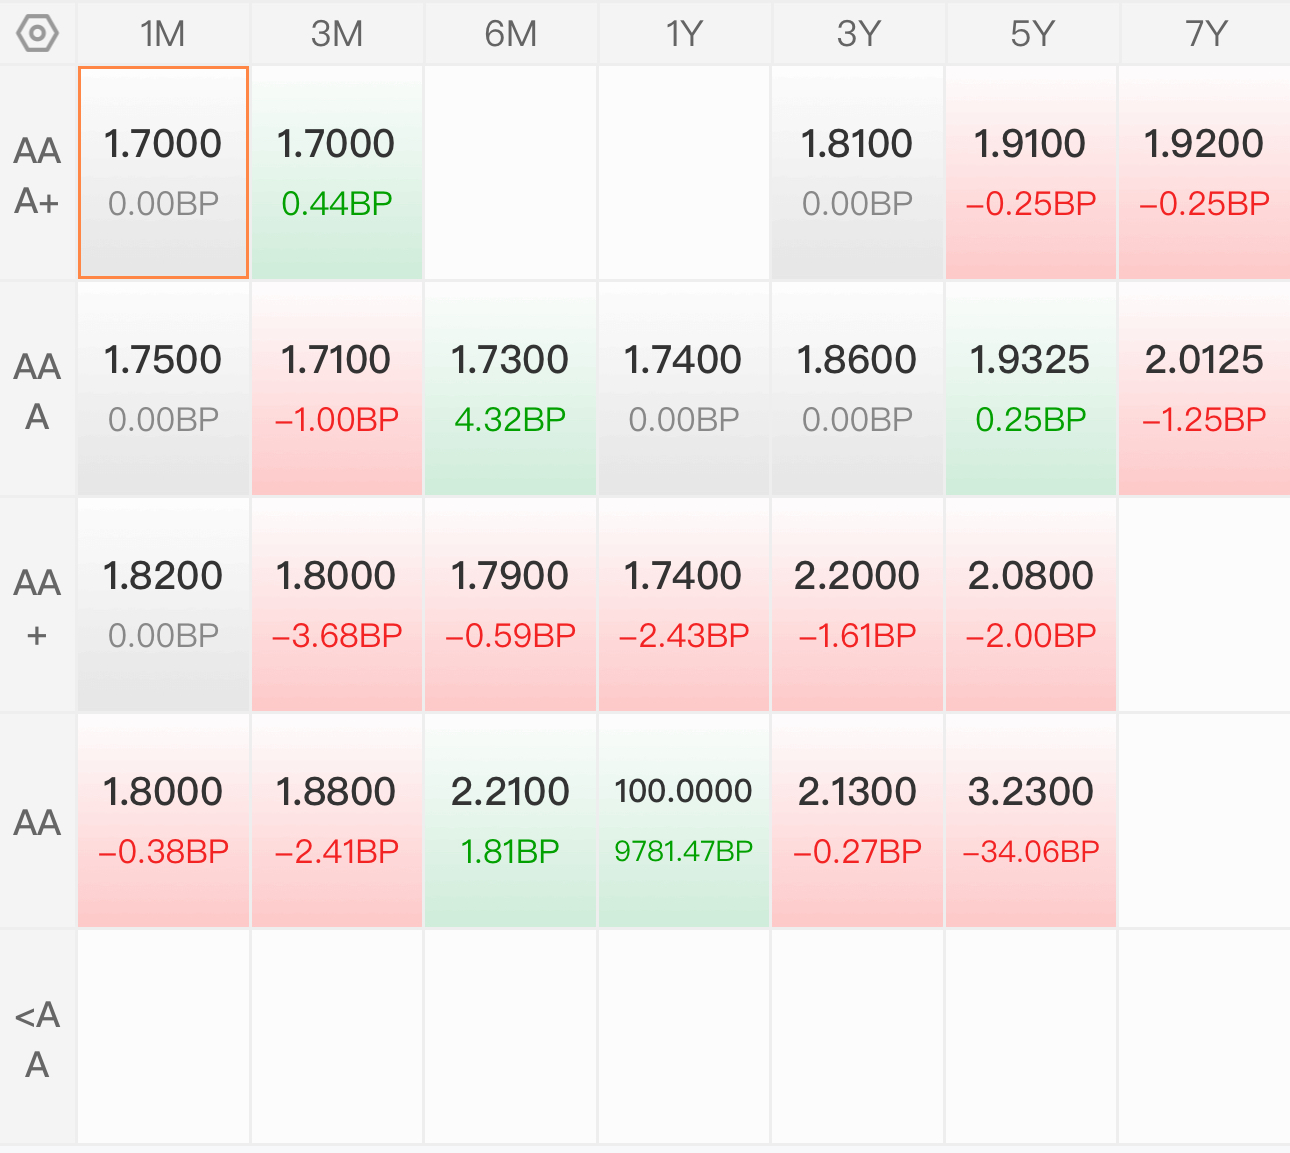Image resolution: width=1290 pixels, height=1153 pixels.
Task: Select AA 1M cell with -0.38BP
Action: tap(163, 820)
